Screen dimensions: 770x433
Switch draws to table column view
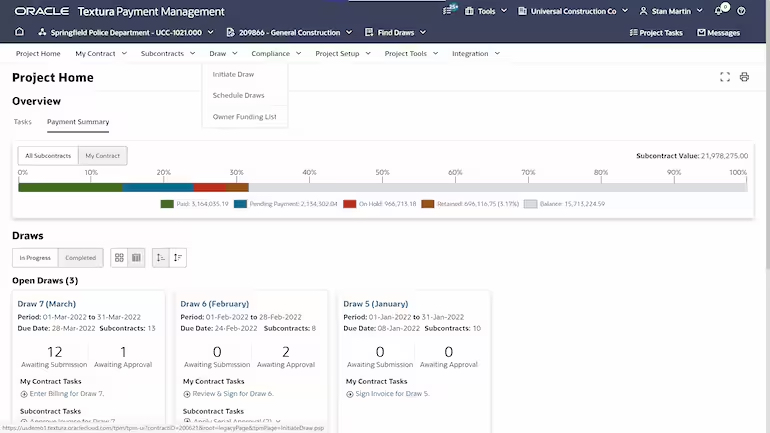(x=136, y=258)
